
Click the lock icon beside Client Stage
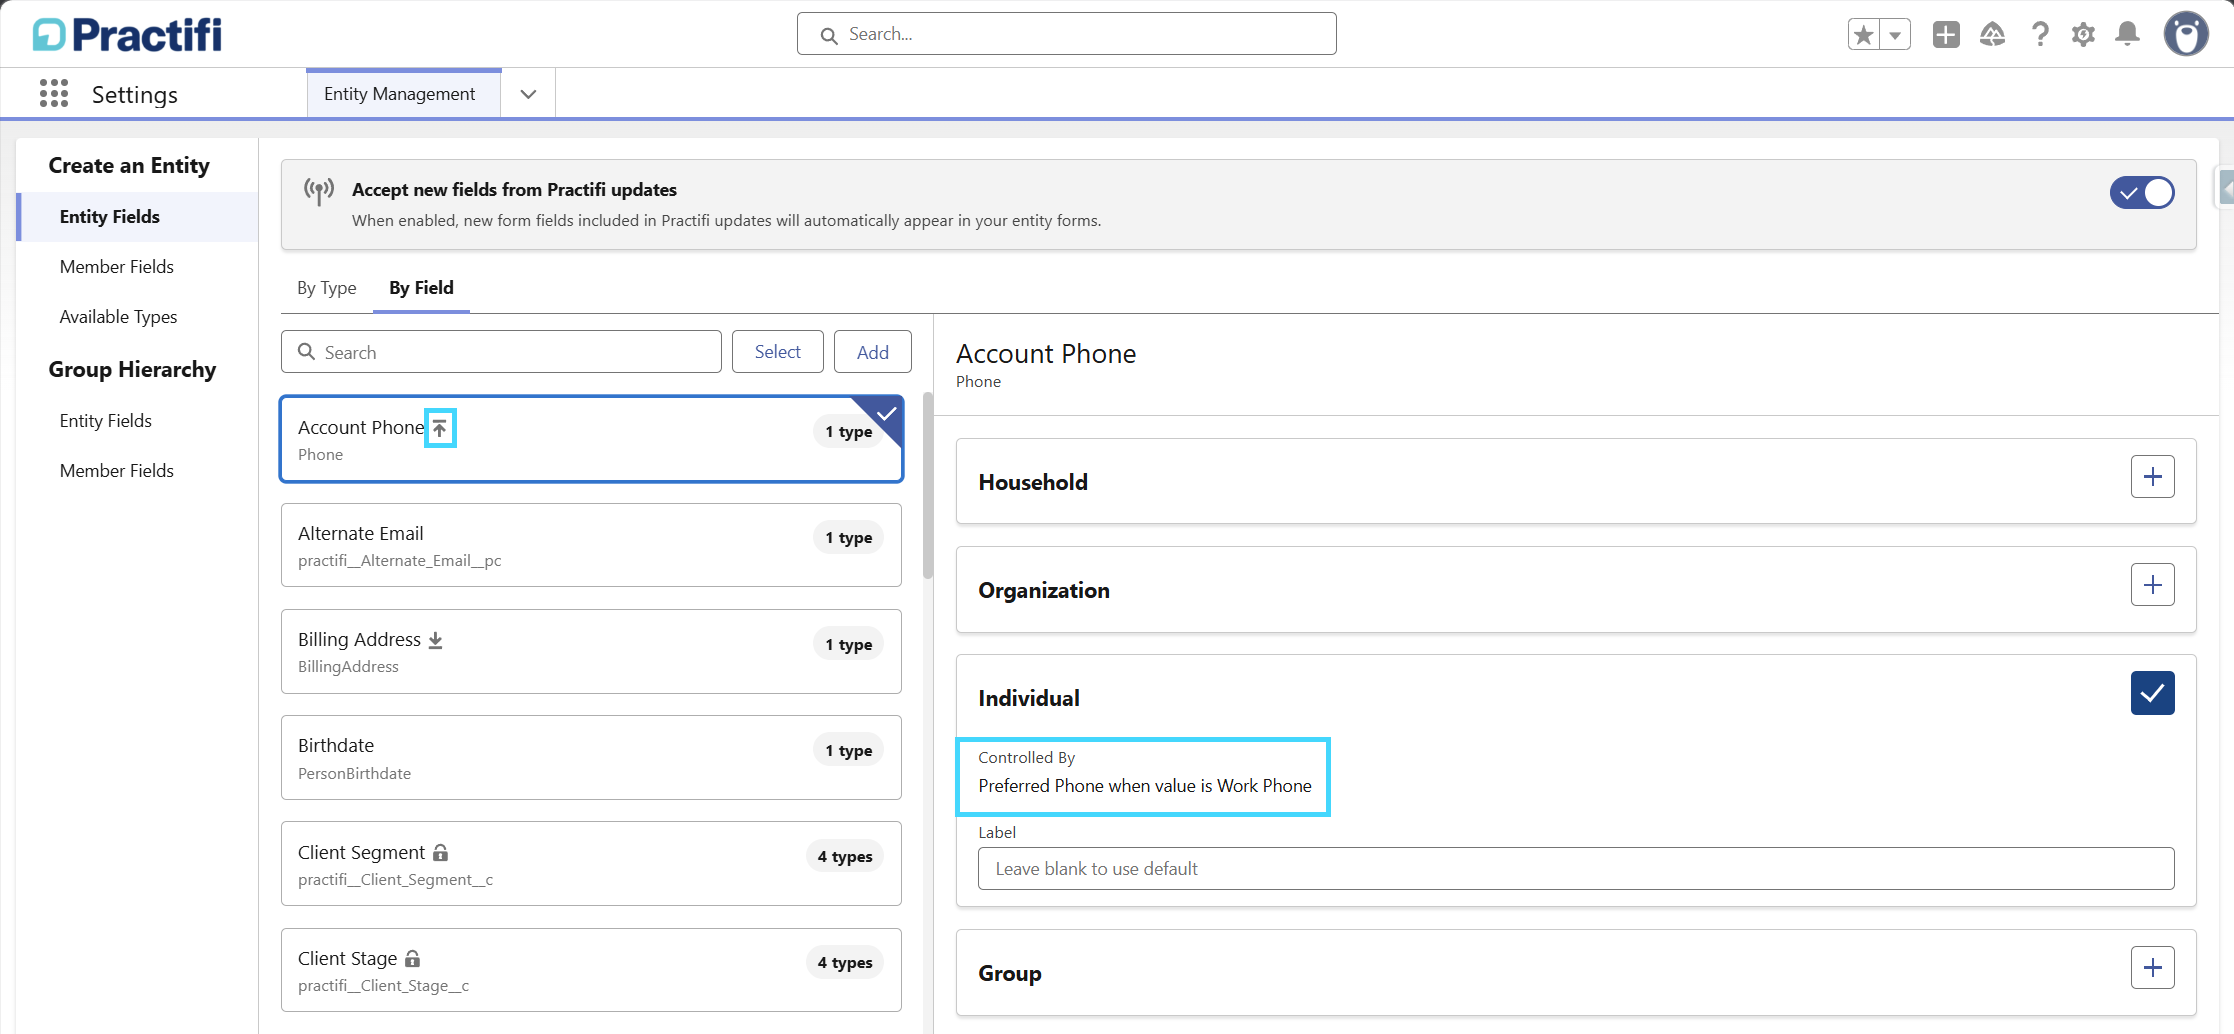point(413,958)
